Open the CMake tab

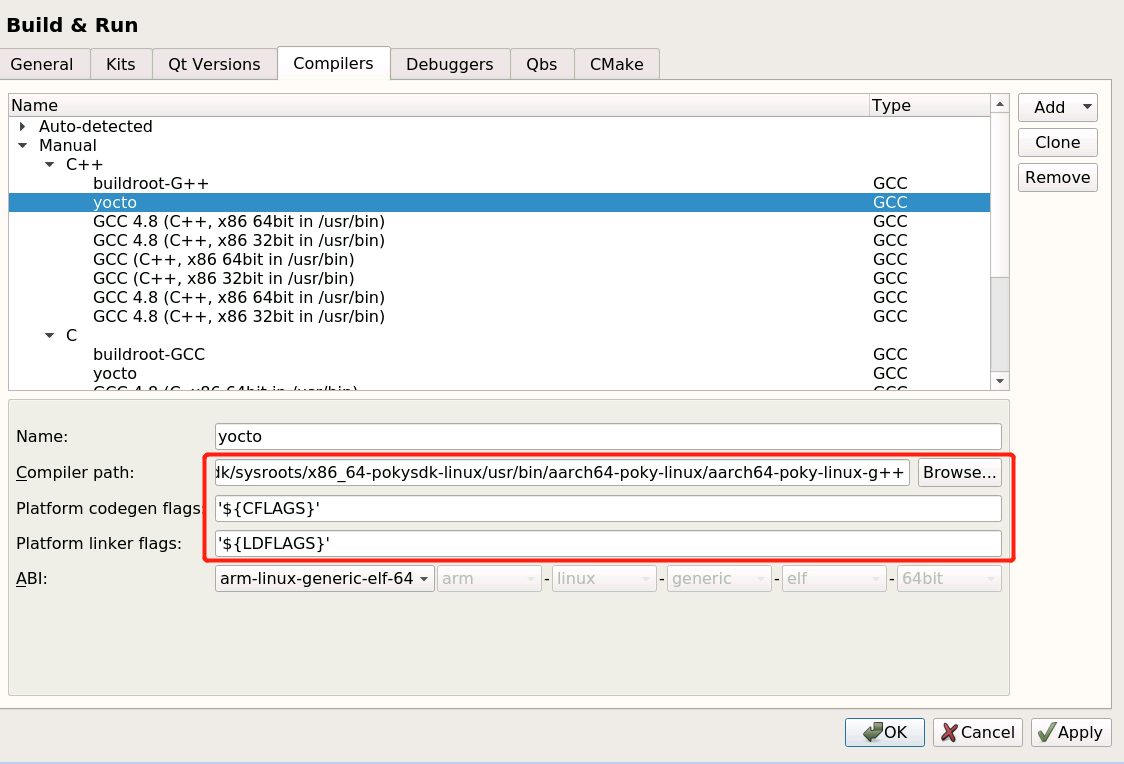(x=616, y=63)
